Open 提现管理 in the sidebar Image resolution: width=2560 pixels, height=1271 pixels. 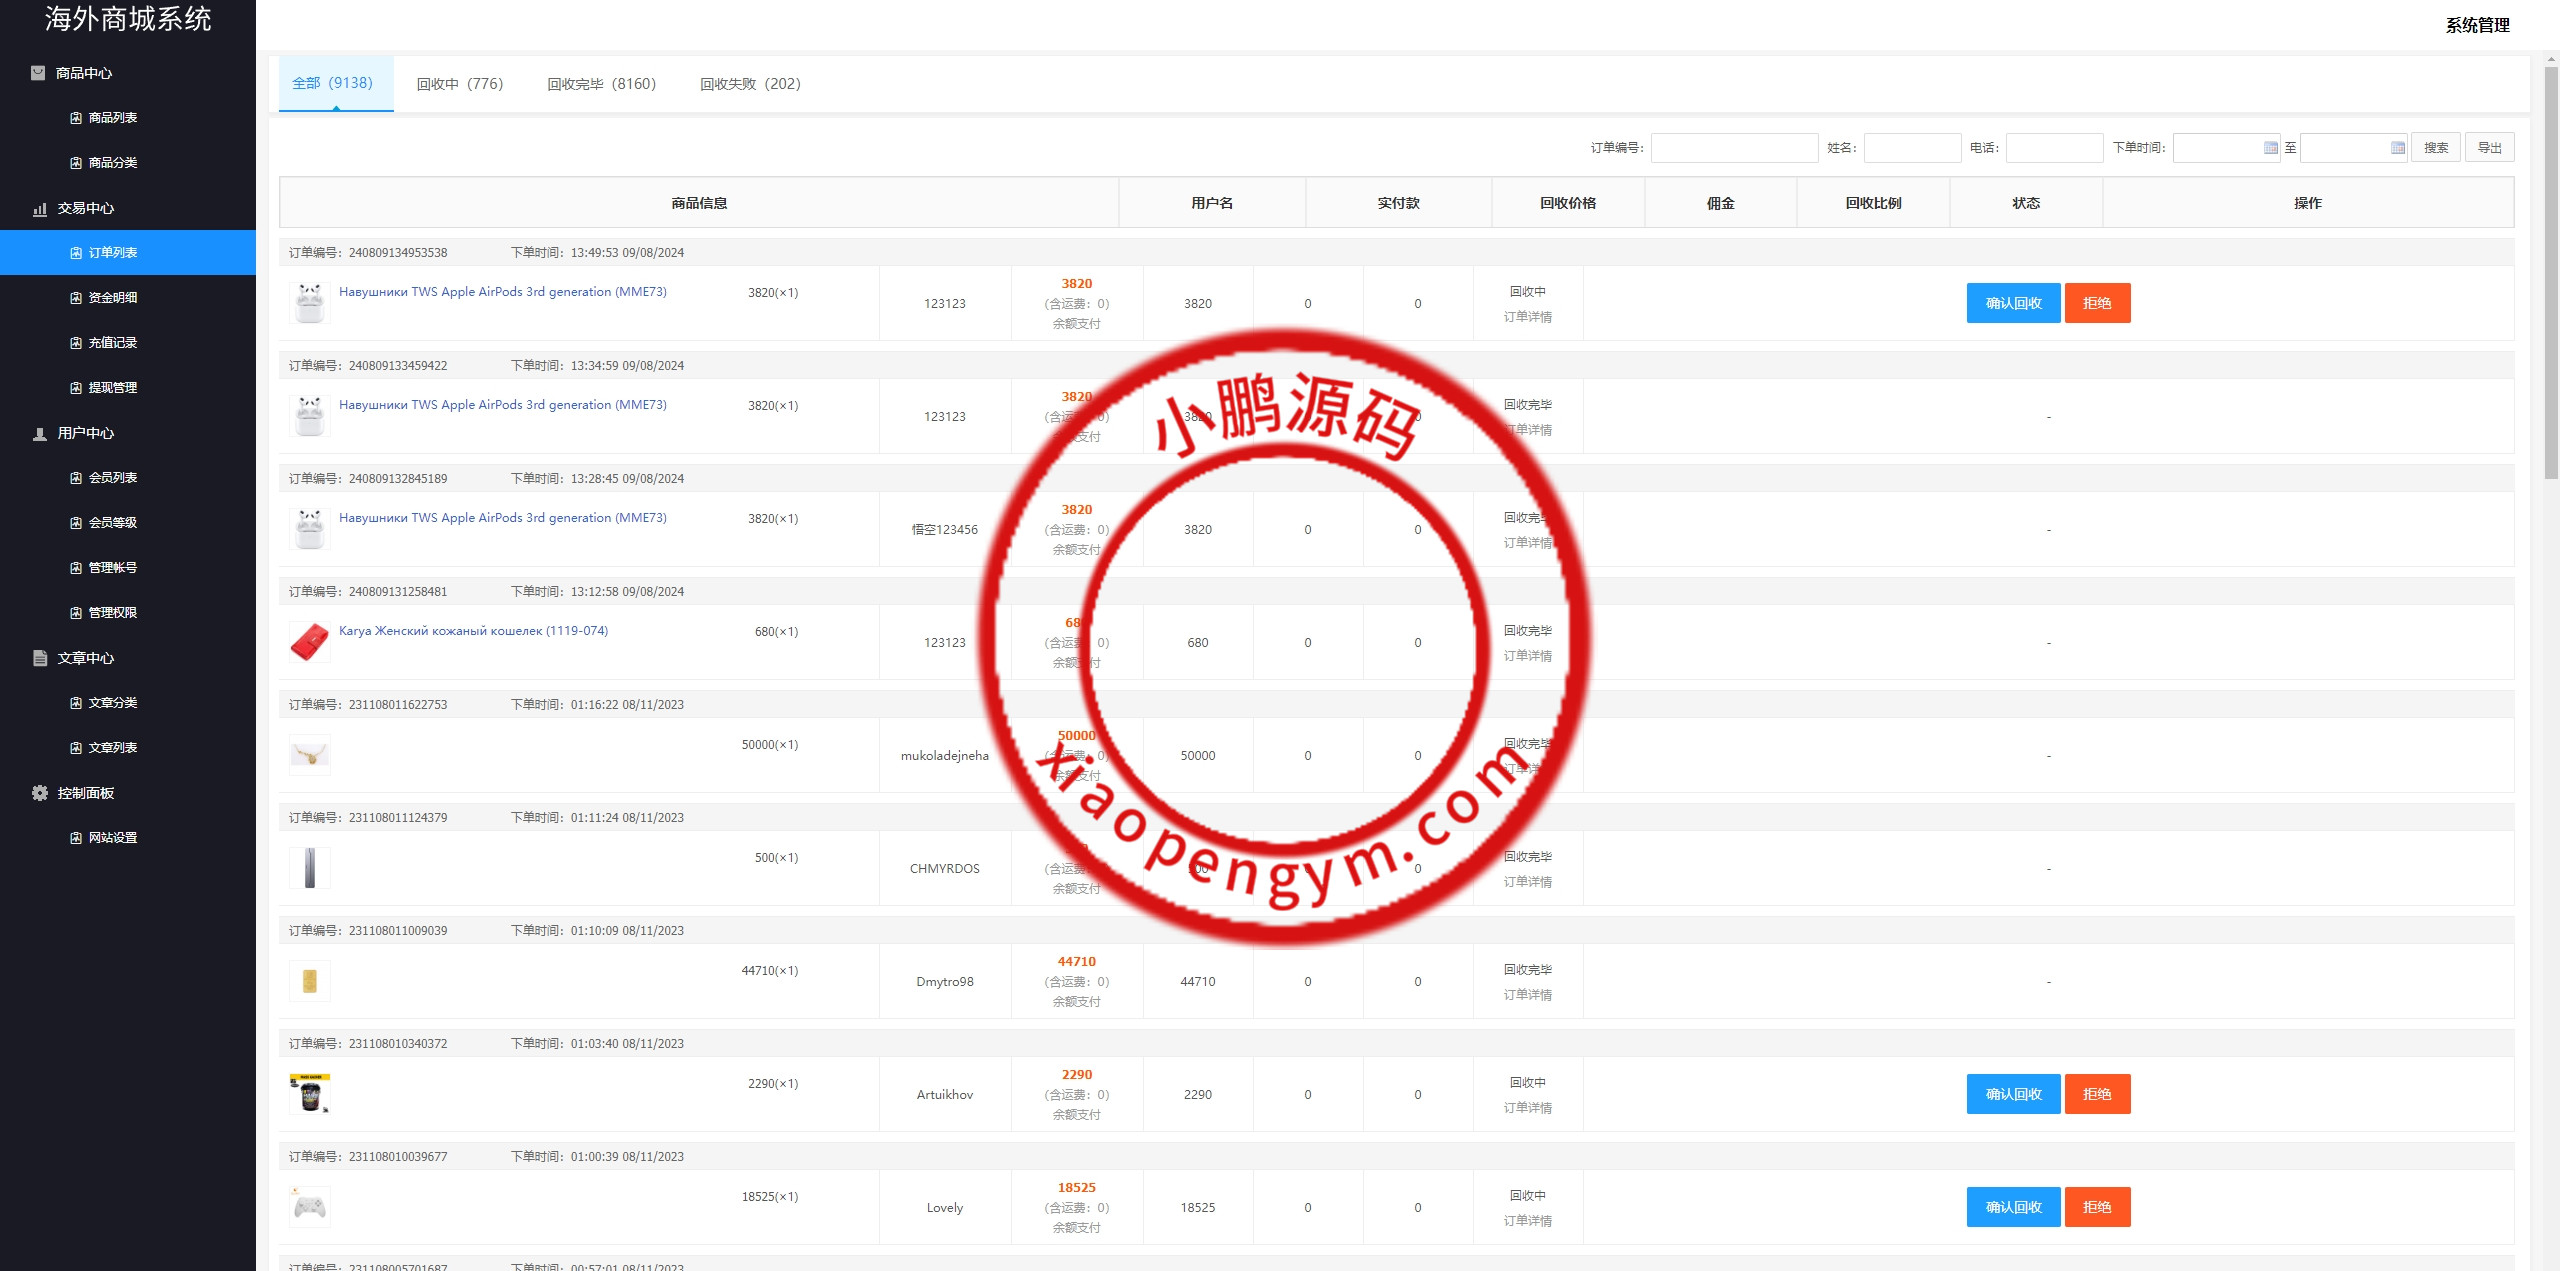point(112,388)
